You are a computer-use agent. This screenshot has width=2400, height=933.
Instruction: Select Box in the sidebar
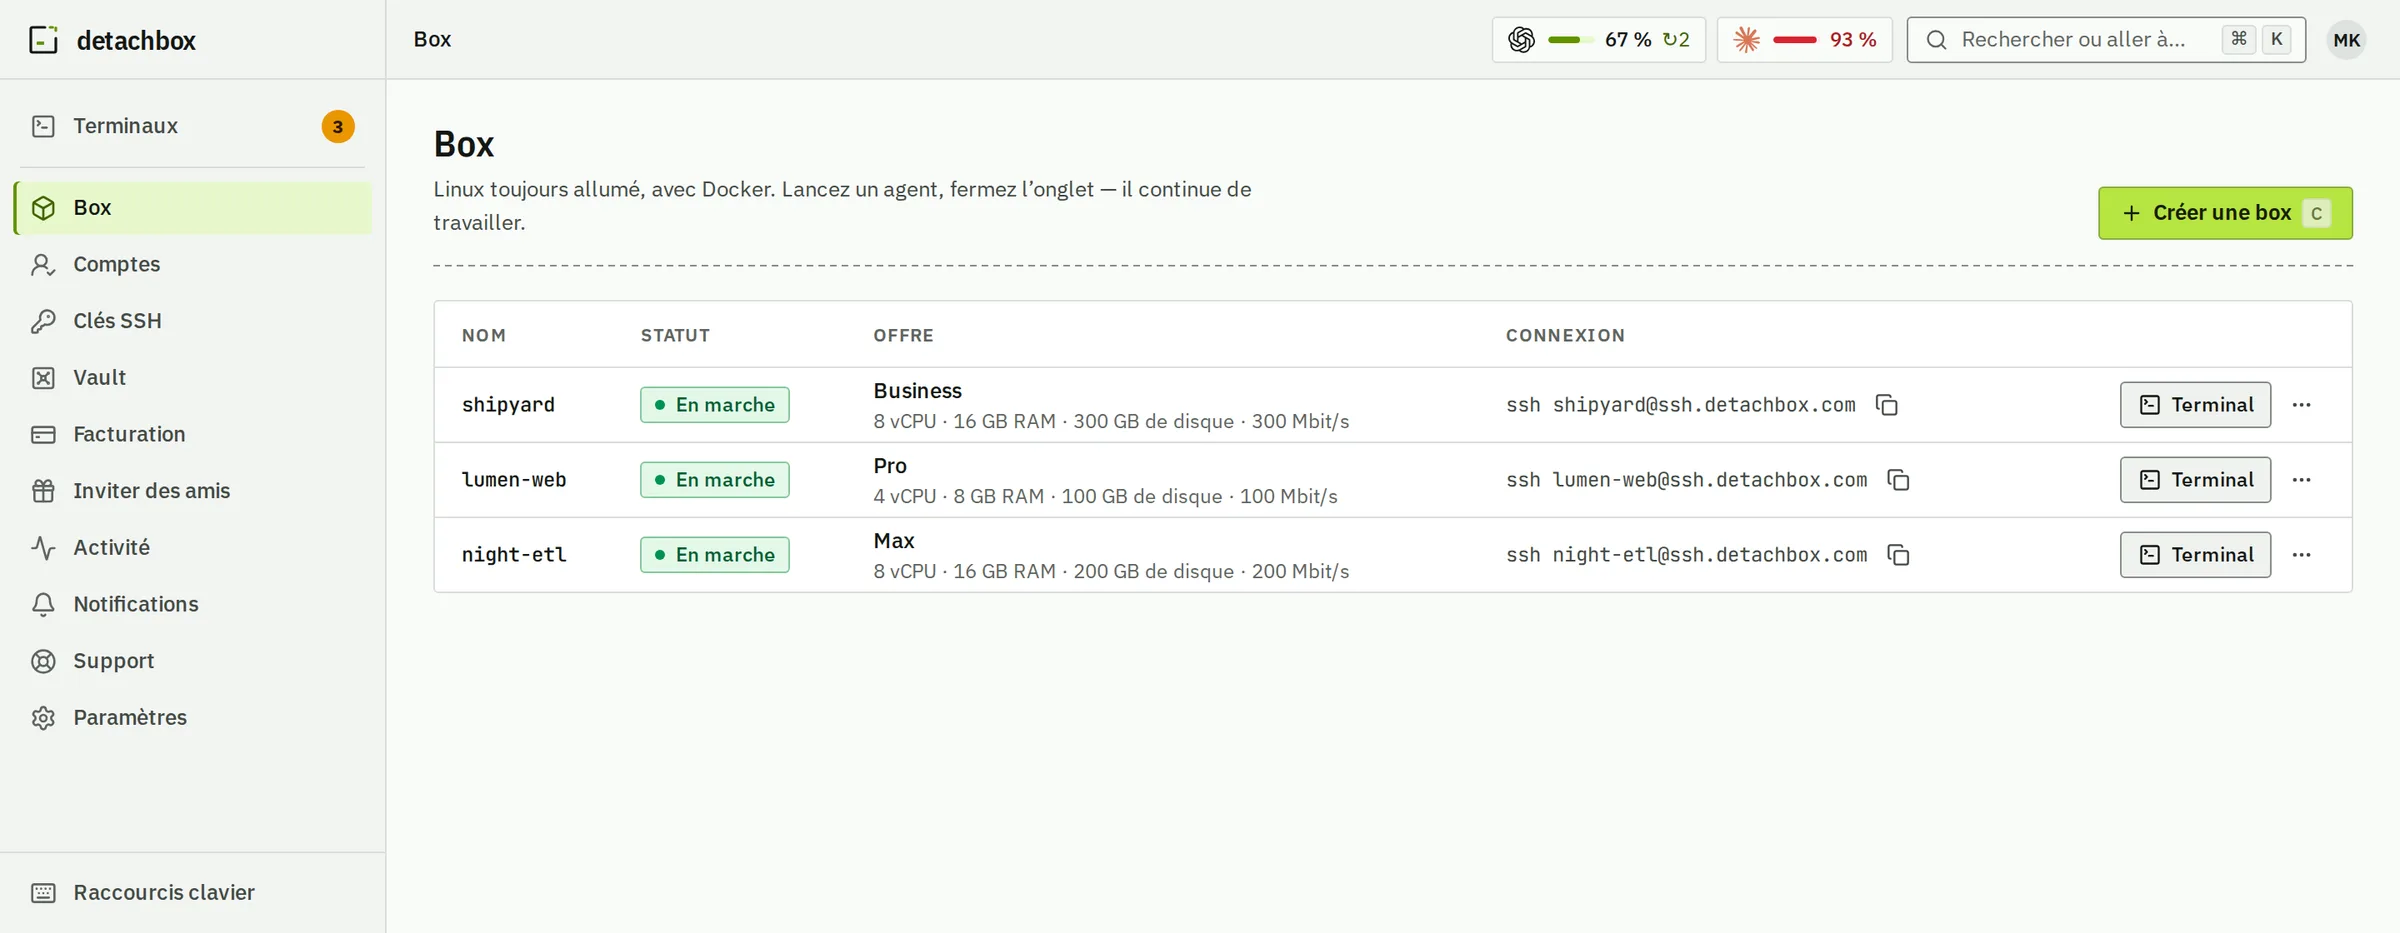coord(193,208)
